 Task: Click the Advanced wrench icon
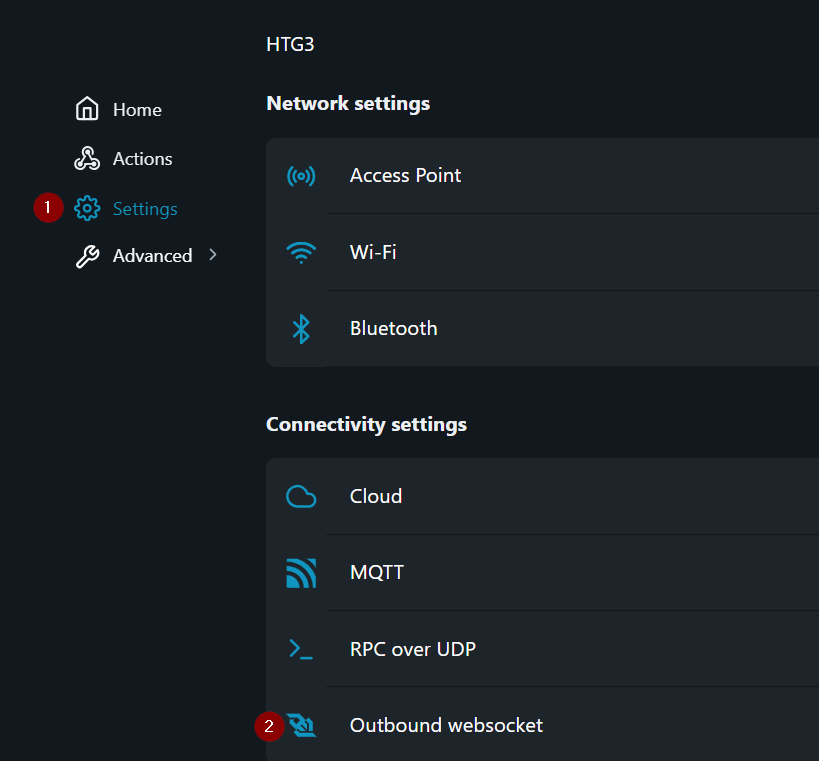(x=88, y=256)
